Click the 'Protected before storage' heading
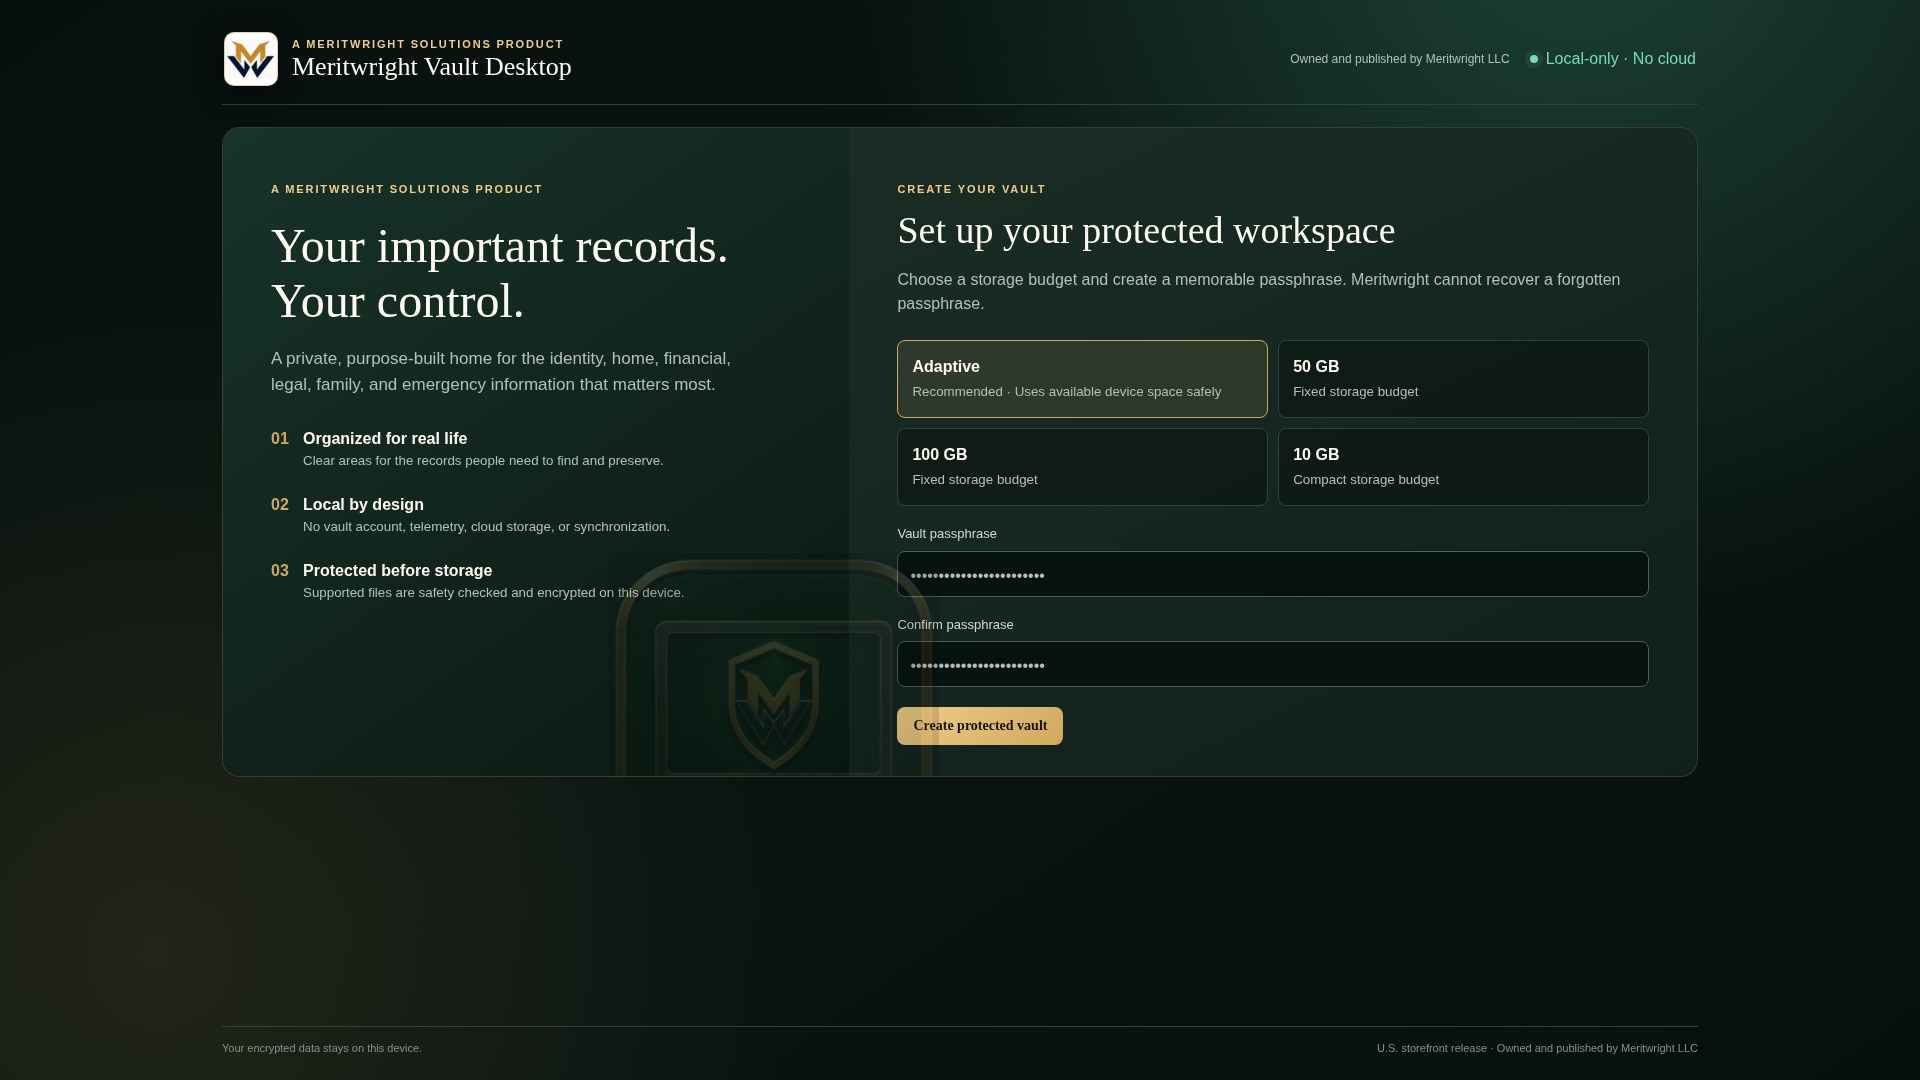 coord(397,571)
